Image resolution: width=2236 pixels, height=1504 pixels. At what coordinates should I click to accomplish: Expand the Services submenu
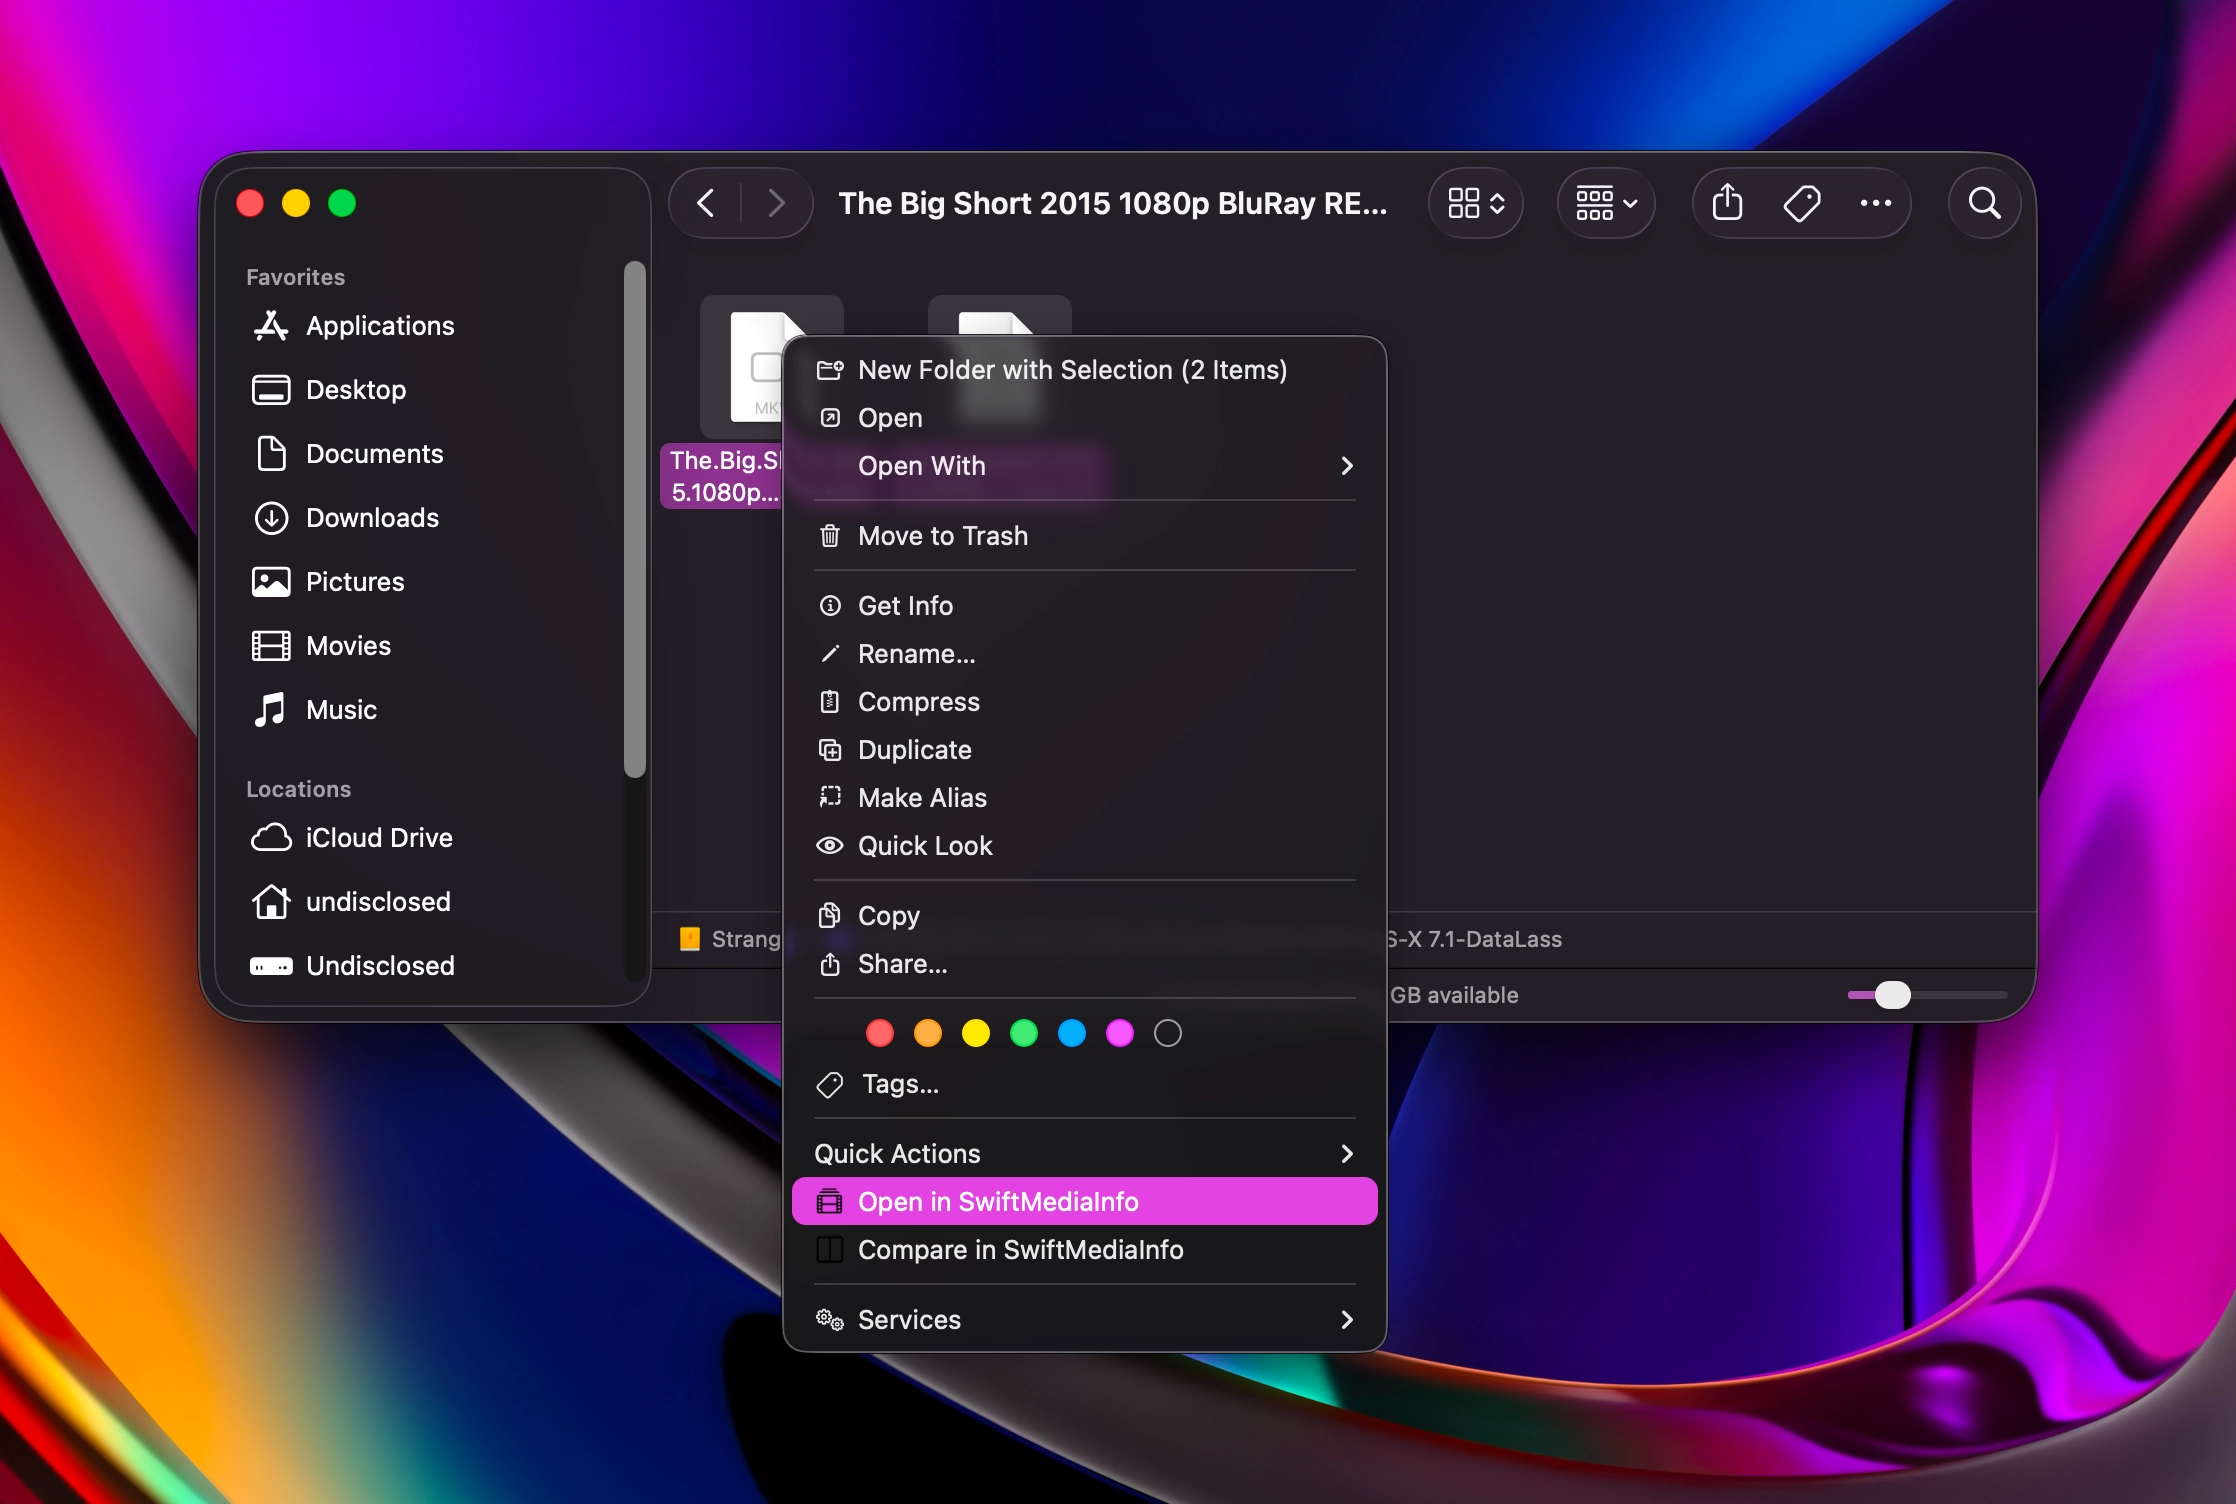coord(1085,1320)
